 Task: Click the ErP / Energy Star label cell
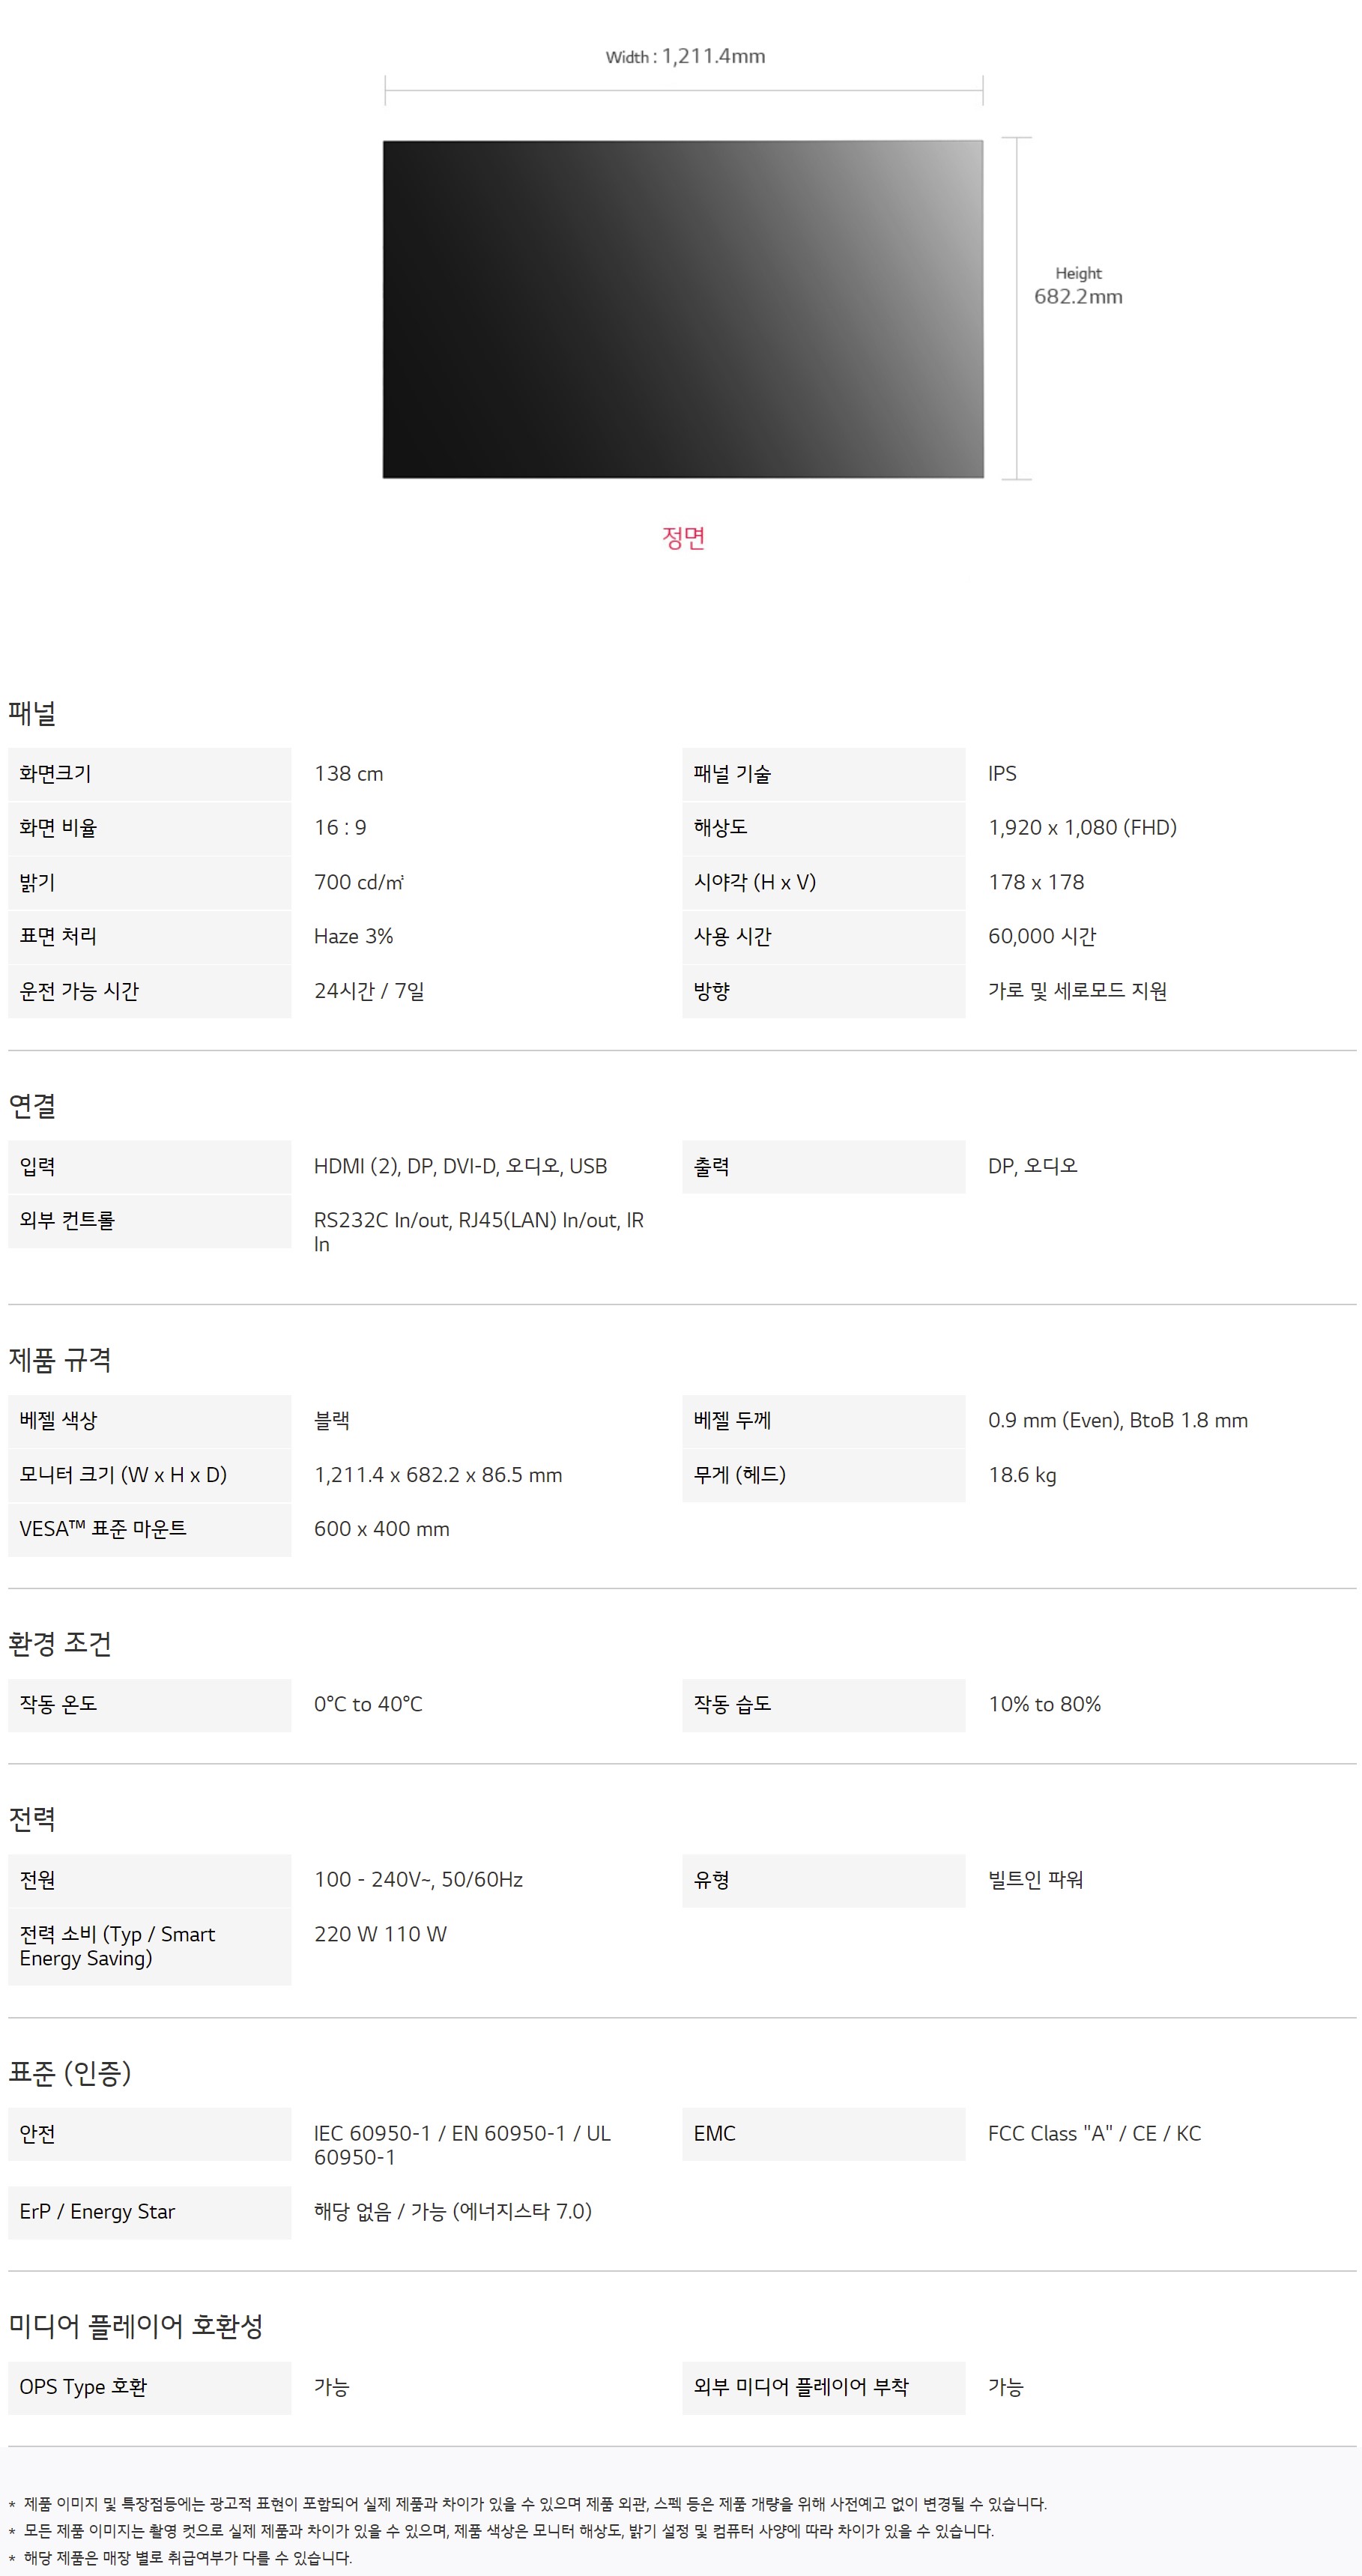point(149,2212)
